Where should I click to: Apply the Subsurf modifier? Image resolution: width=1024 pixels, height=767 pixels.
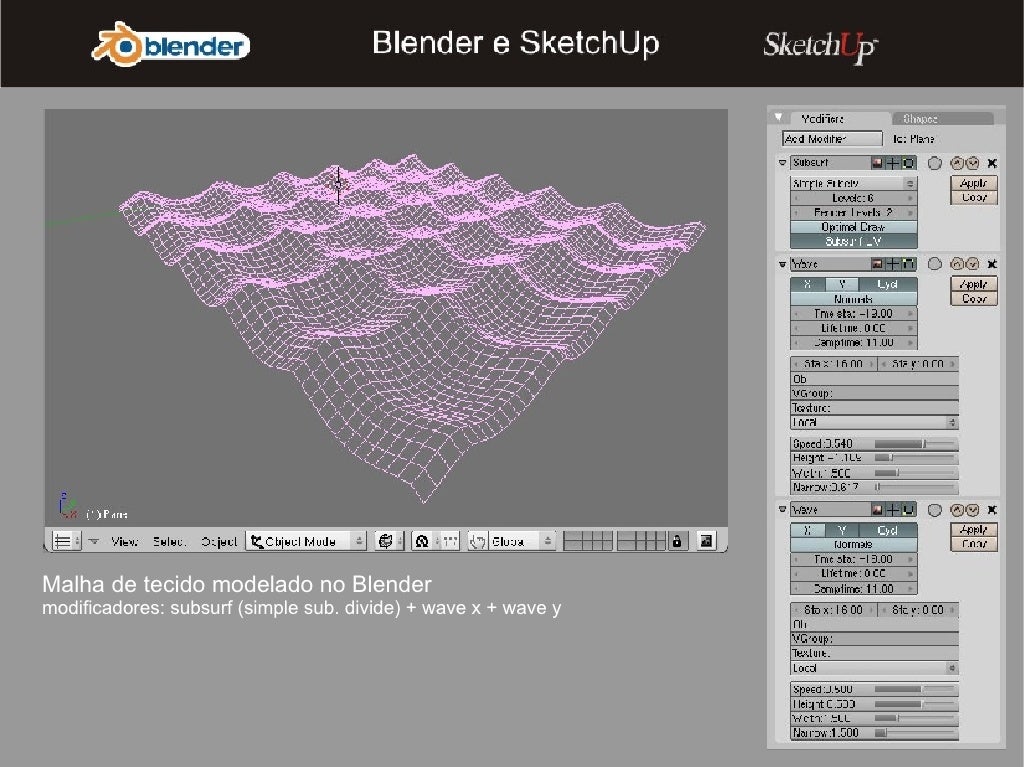click(974, 184)
